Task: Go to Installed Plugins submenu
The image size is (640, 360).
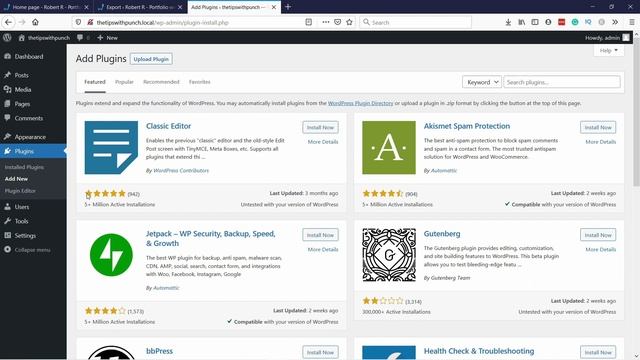Action: [x=24, y=167]
